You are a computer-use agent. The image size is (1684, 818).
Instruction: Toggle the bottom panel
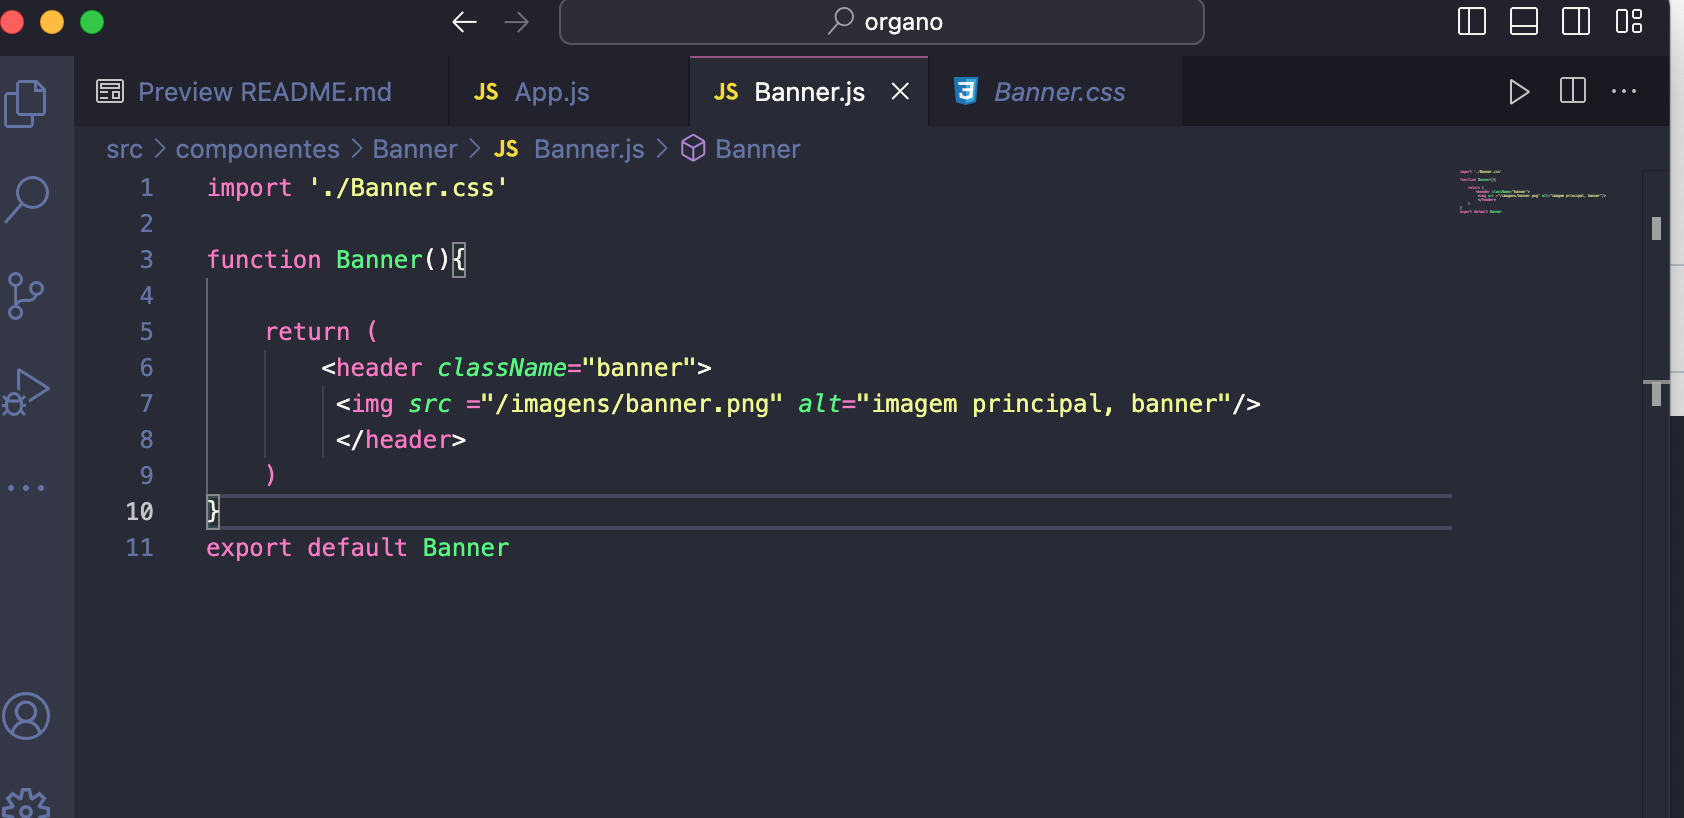coord(1524,21)
